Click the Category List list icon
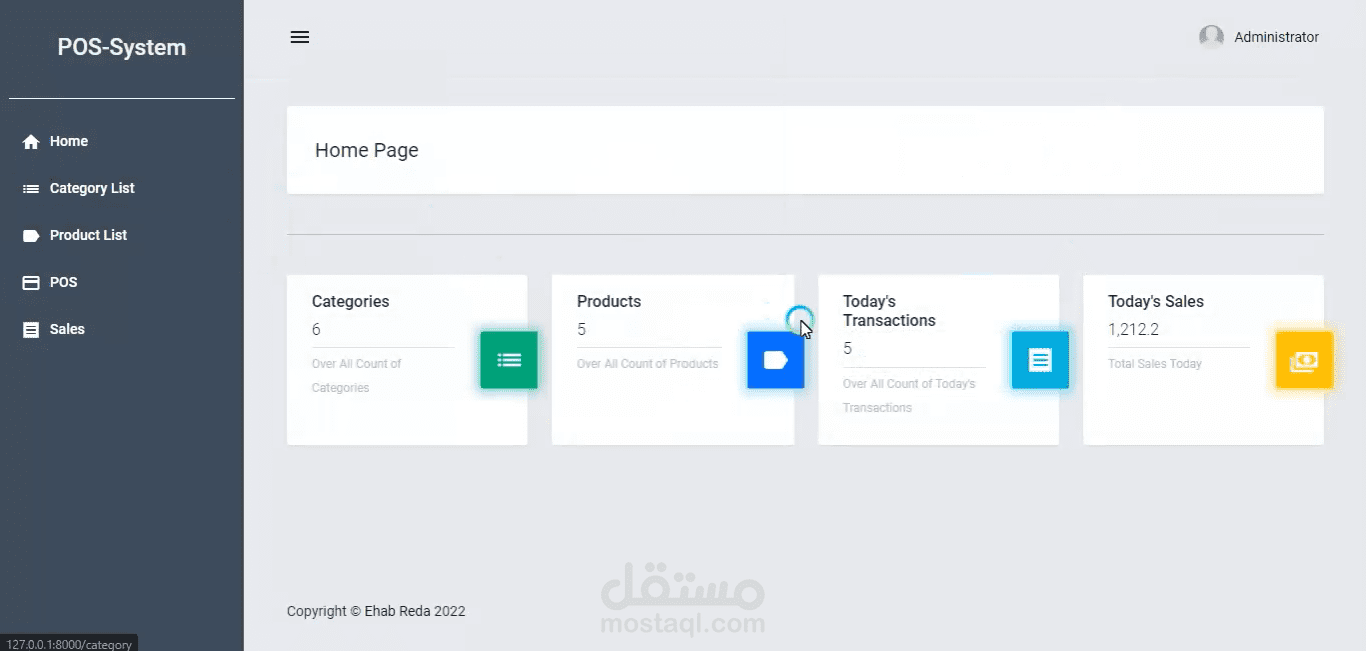This screenshot has height=651, width=1366. (31, 189)
